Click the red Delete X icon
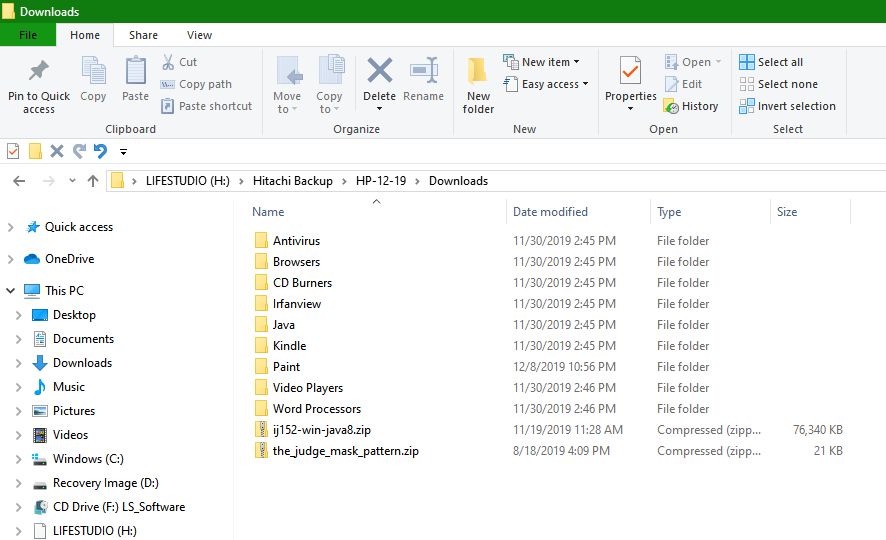The height and width of the screenshot is (540, 886). (380, 71)
